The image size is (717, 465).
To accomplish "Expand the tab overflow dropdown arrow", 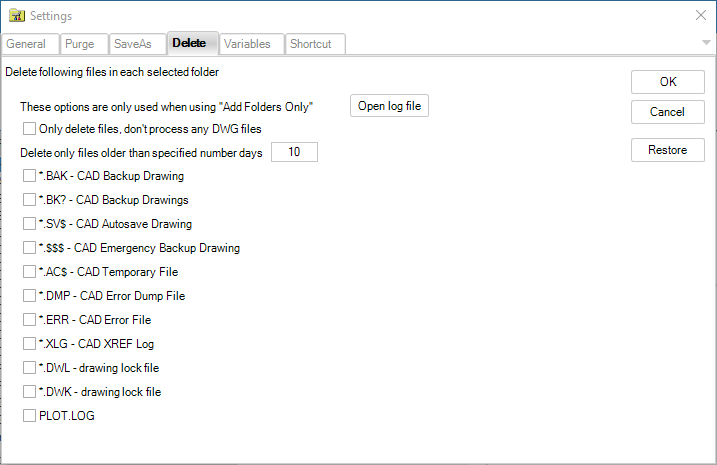I will coord(706,43).
